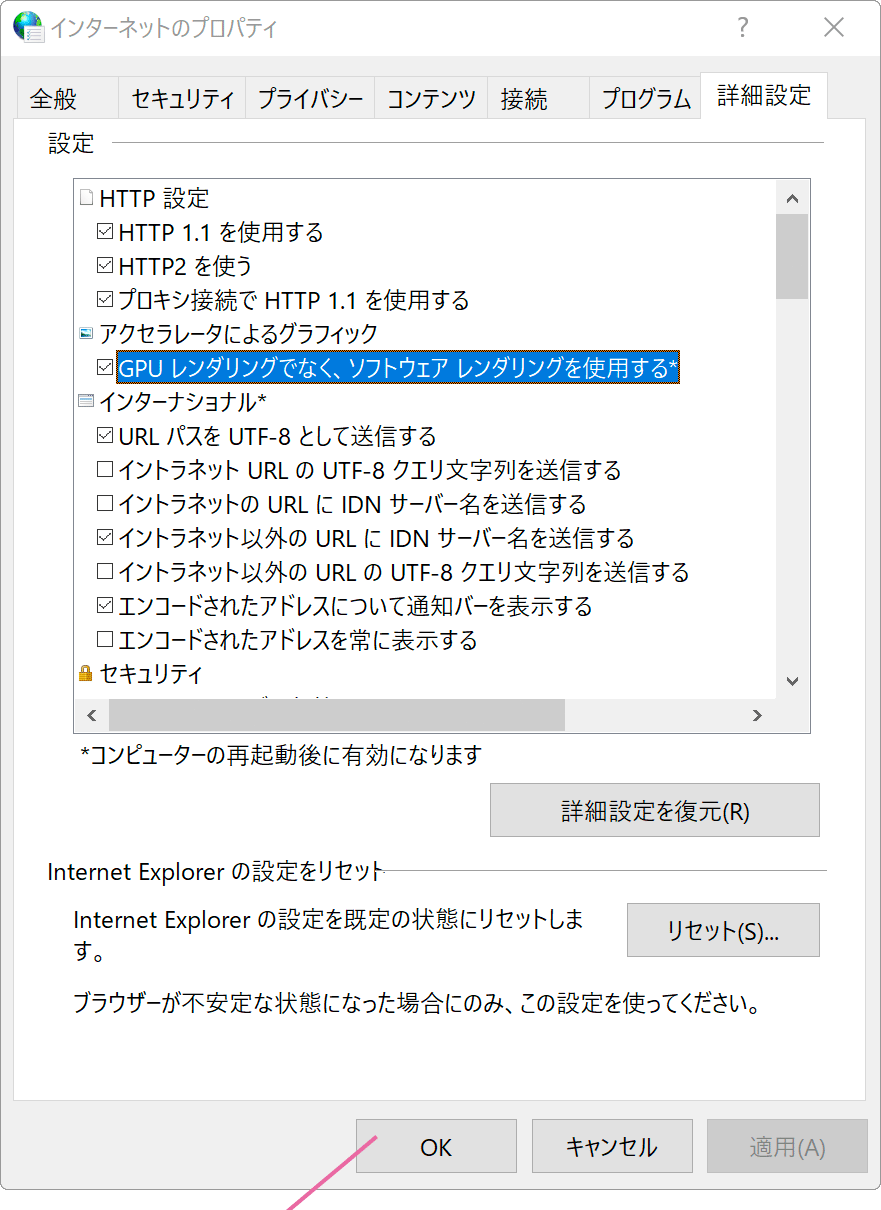Click the HTTP 設定 page icon
This screenshot has height=1210, width=881.
click(86, 197)
